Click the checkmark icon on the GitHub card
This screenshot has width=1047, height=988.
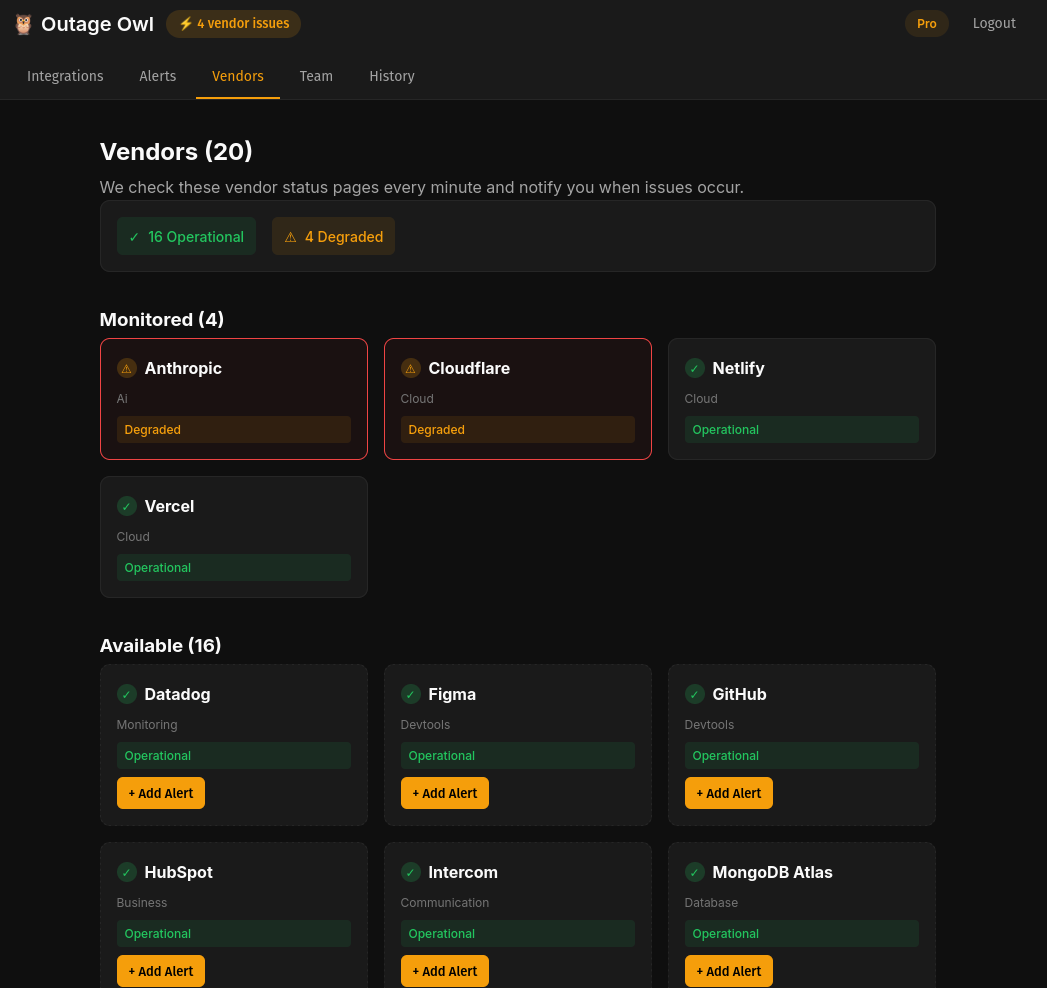point(694,694)
